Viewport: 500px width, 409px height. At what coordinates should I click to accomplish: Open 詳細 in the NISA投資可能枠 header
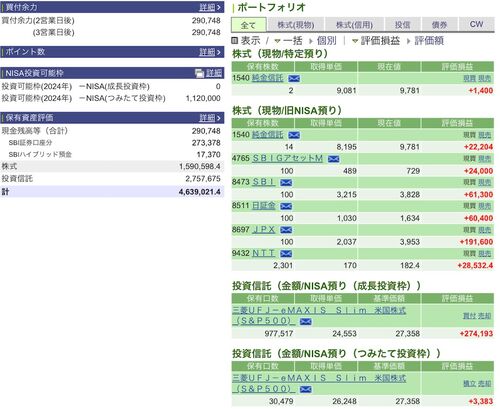pyautogui.click(x=214, y=73)
